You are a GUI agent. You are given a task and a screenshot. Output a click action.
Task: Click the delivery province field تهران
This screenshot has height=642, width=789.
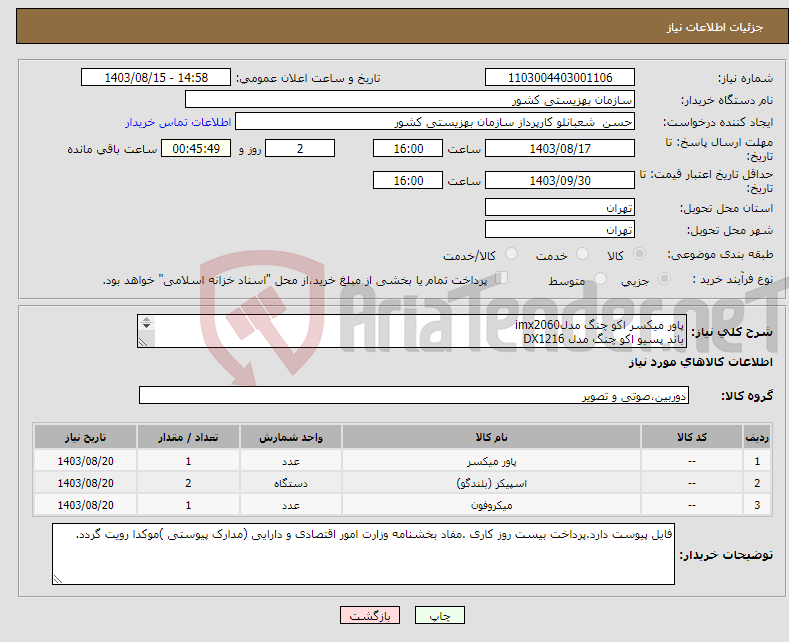pyautogui.click(x=560, y=207)
